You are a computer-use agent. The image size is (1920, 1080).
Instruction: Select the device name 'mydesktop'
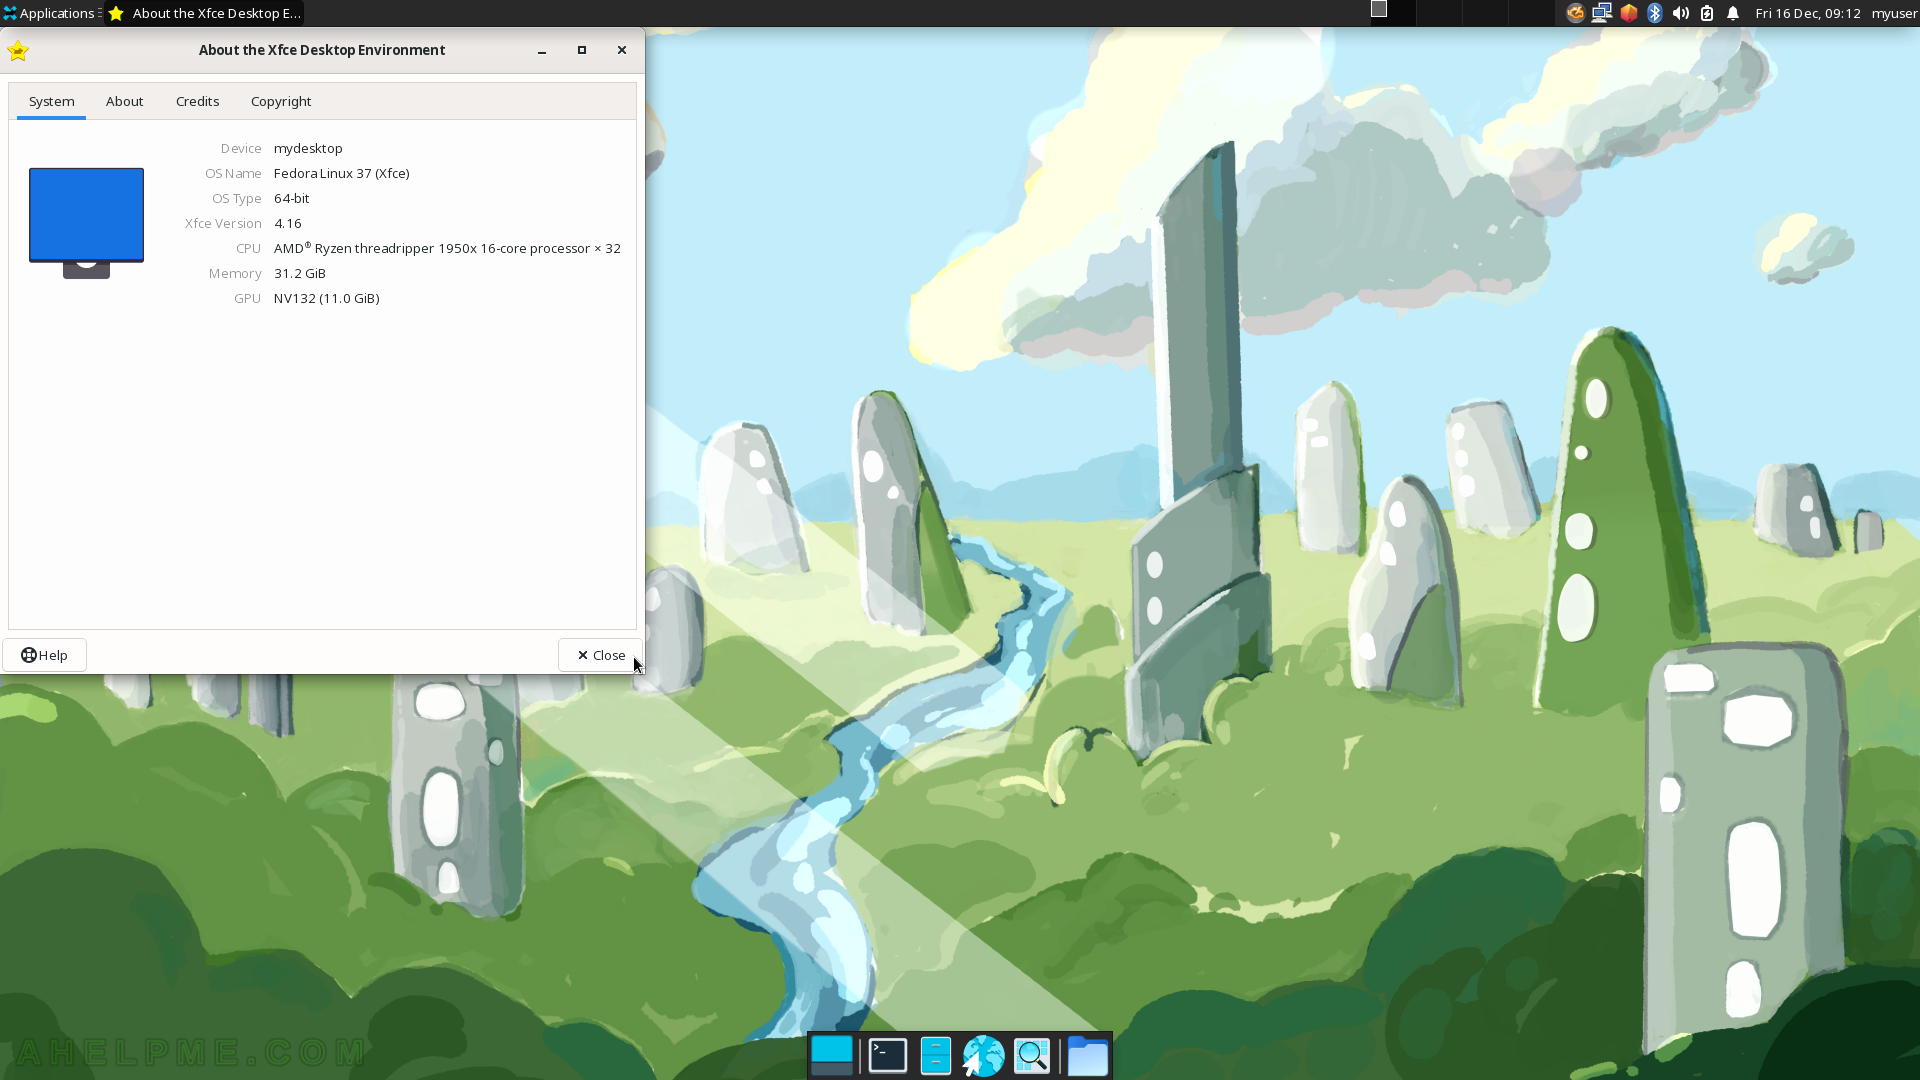[308, 148]
